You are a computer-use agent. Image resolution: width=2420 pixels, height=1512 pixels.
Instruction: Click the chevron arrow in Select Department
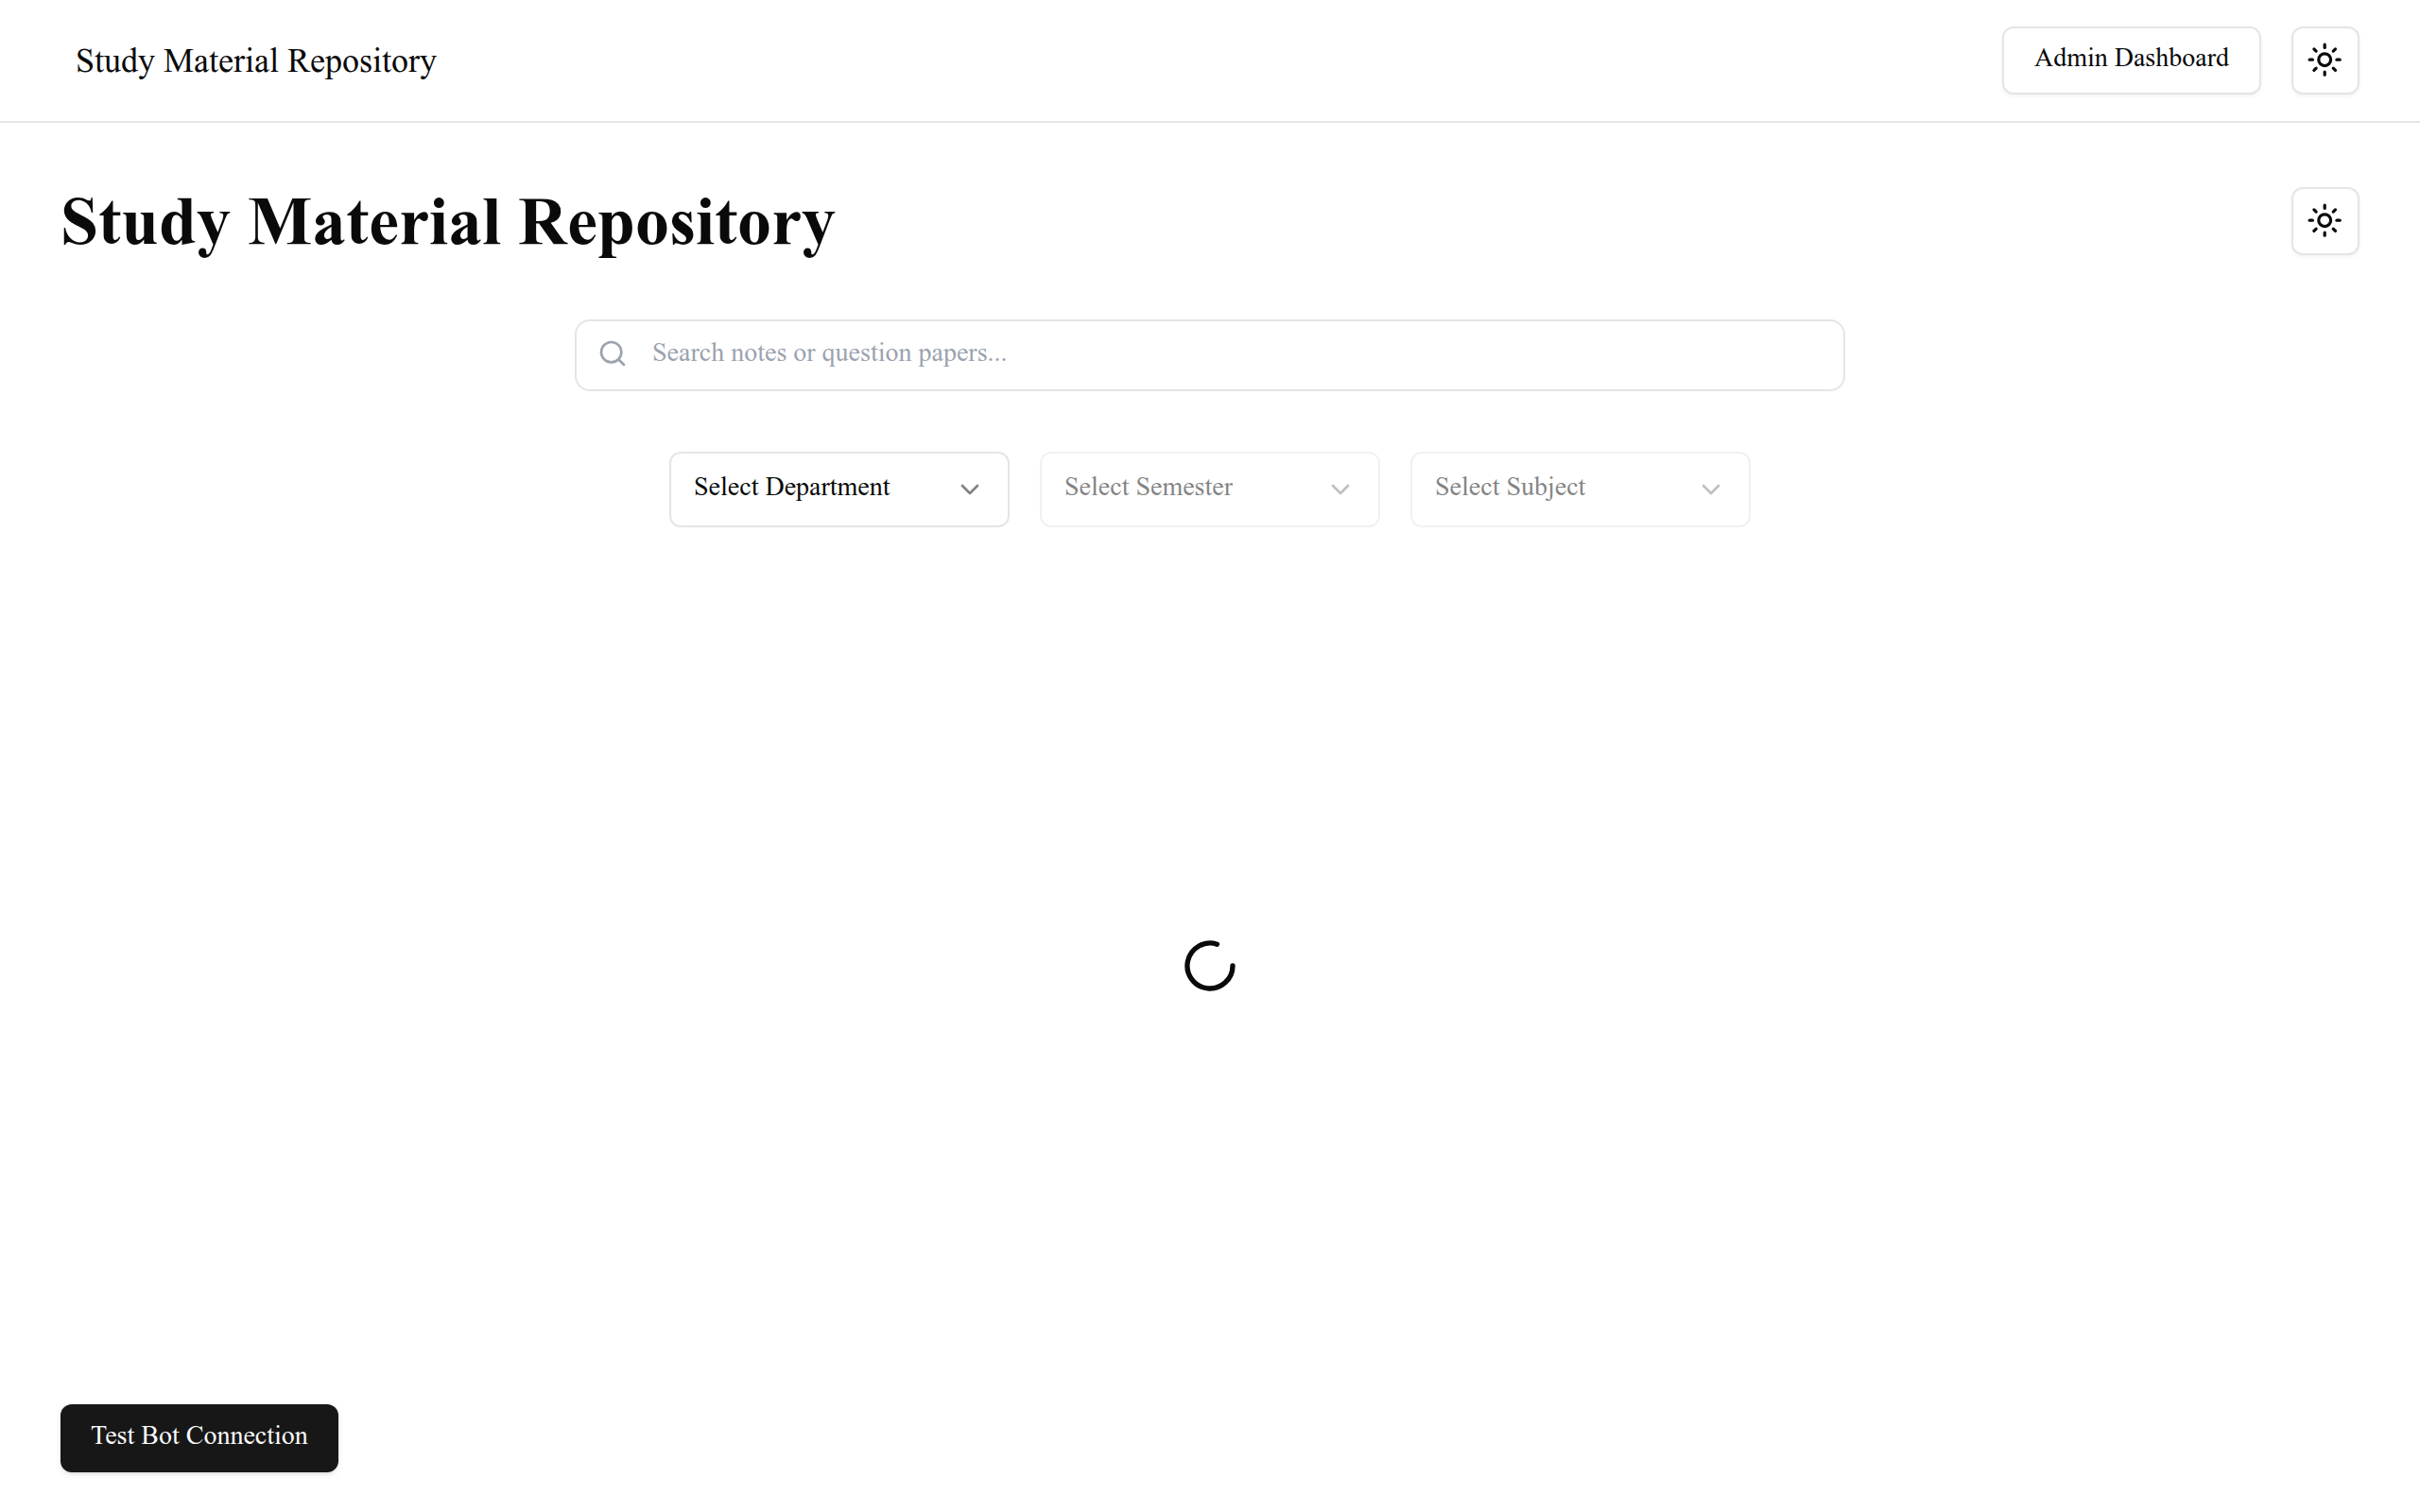[969, 489]
